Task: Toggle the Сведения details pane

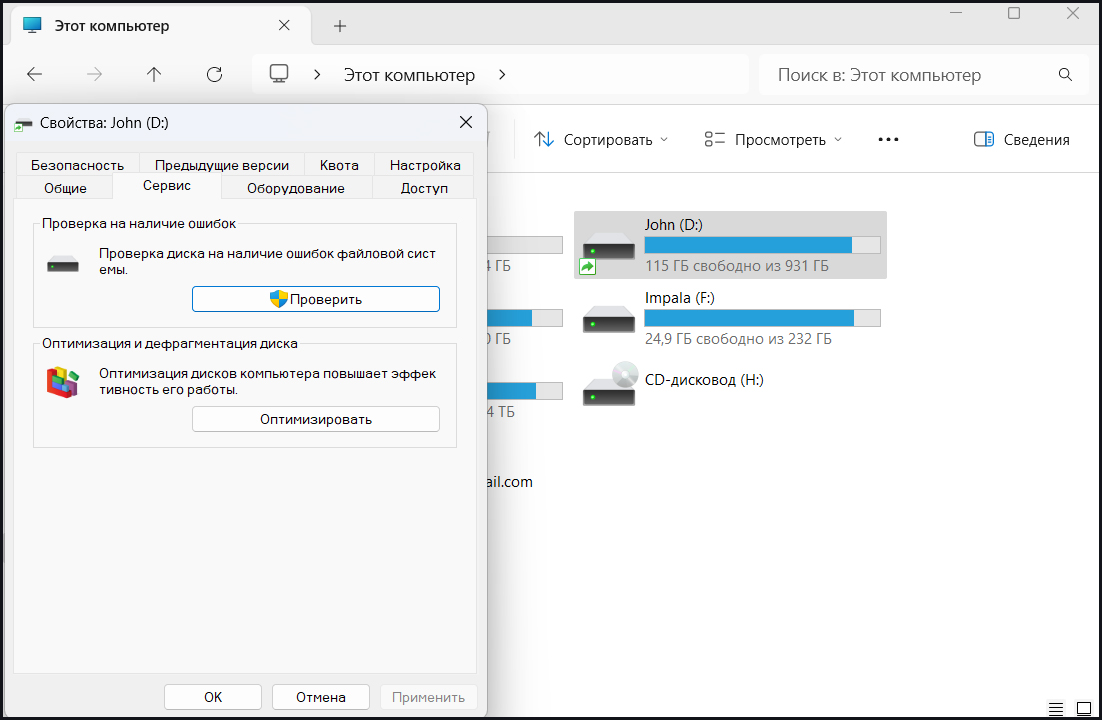Action: pyautogui.click(x=1021, y=140)
